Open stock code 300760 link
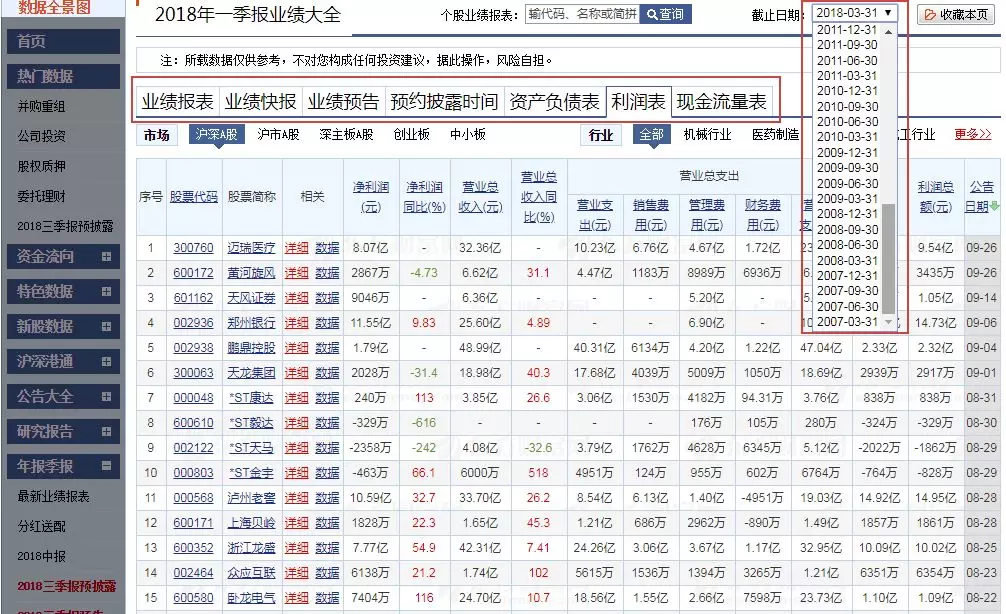1006x614 pixels. click(193, 248)
